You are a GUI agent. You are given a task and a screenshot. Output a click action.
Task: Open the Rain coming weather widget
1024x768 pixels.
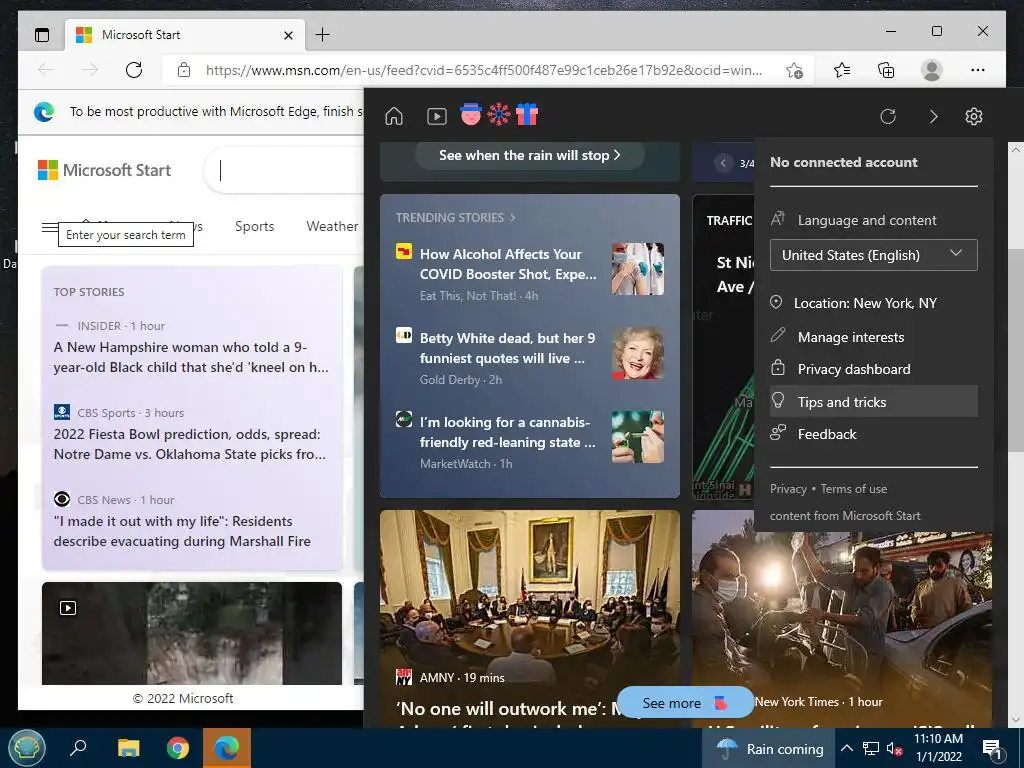[x=769, y=748]
